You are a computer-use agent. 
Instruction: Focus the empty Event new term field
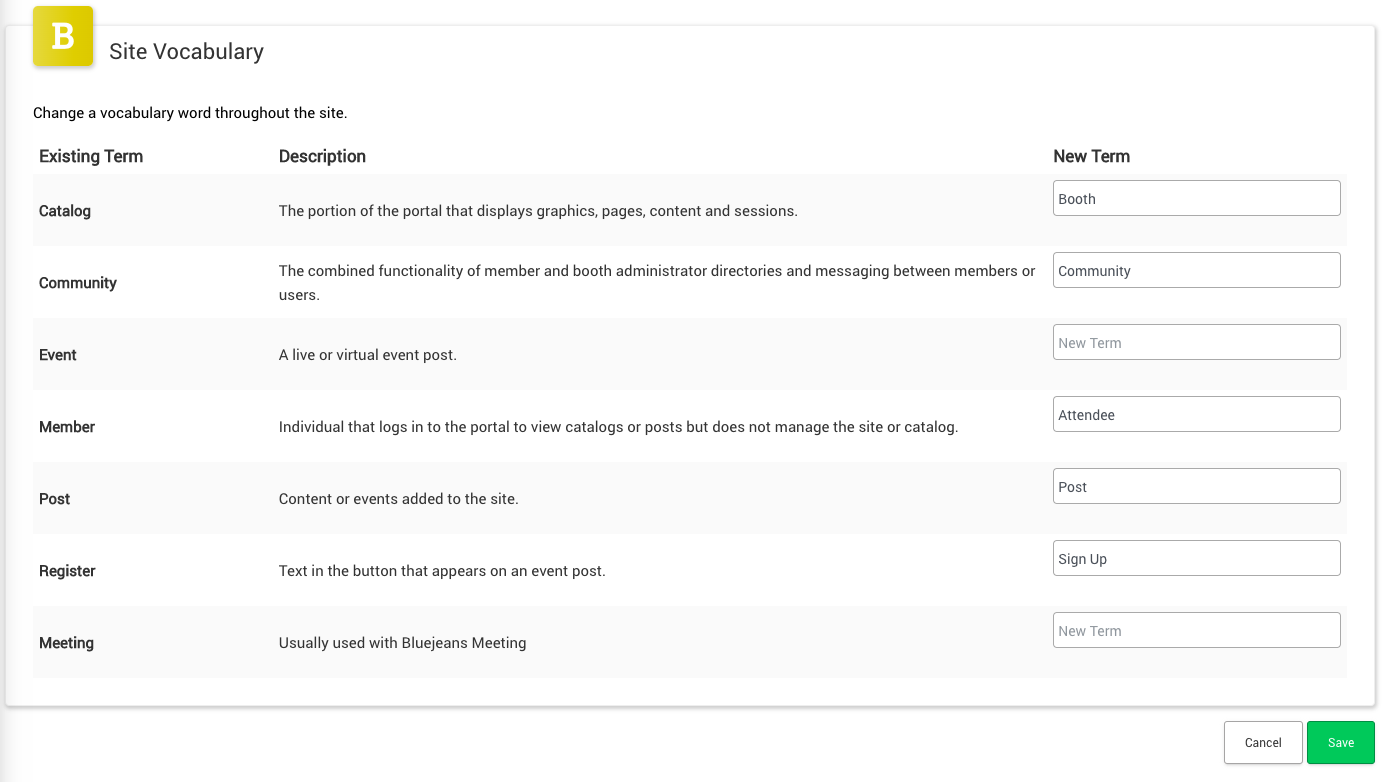pyautogui.click(x=1196, y=342)
